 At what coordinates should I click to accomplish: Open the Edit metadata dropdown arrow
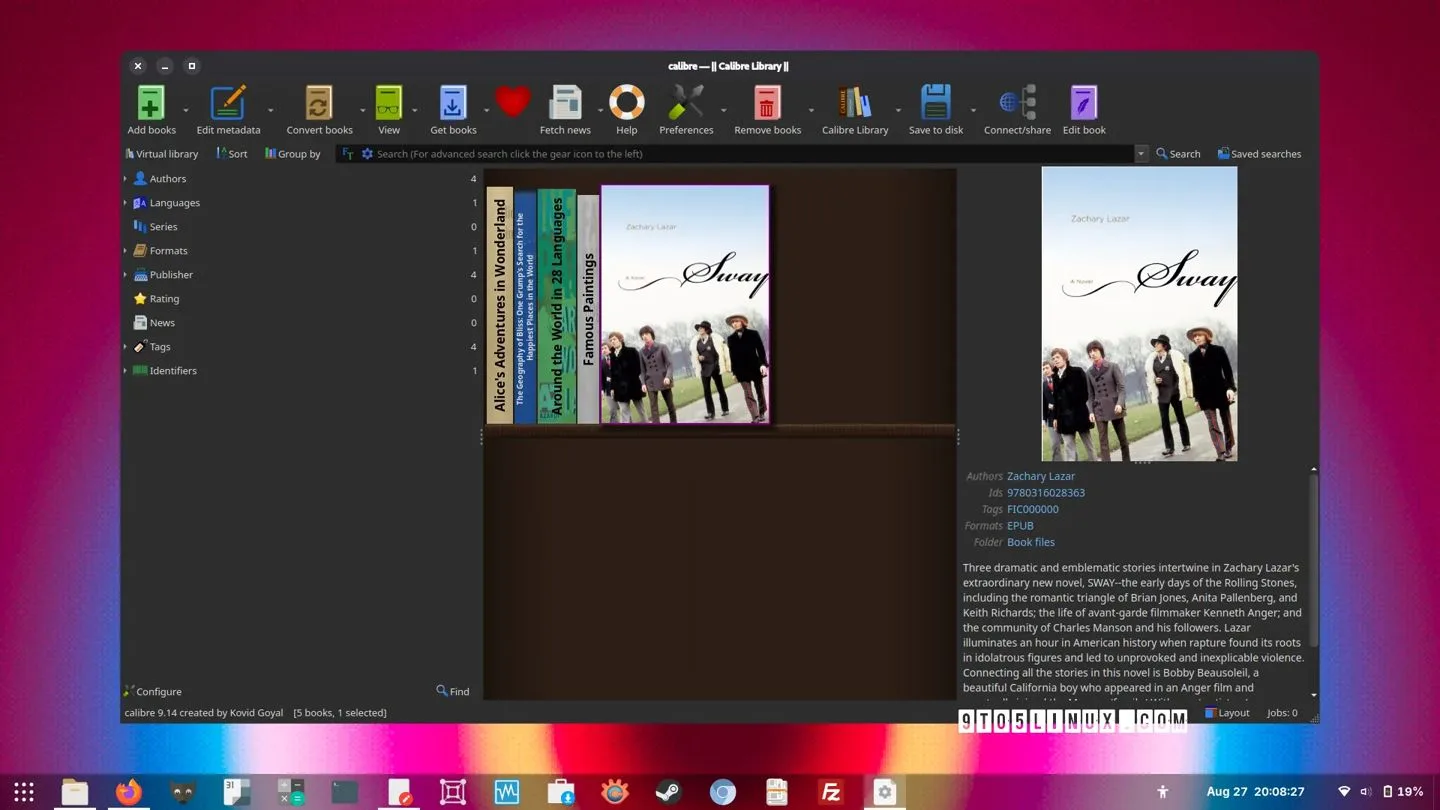[271, 110]
